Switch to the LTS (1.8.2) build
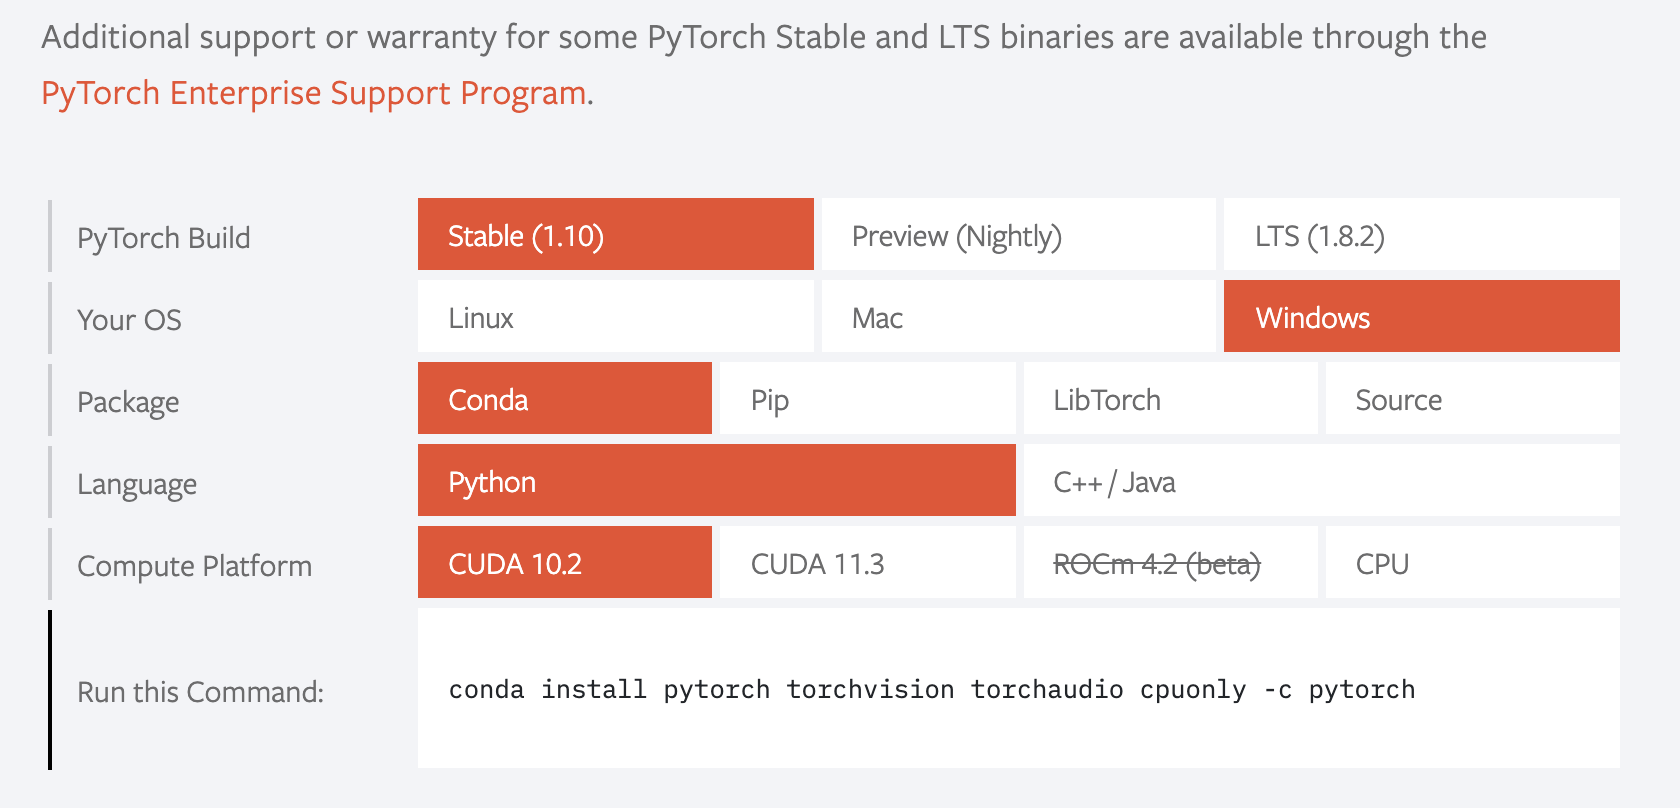The width and height of the screenshot is (1680, 808). [x=1420, y=234]
